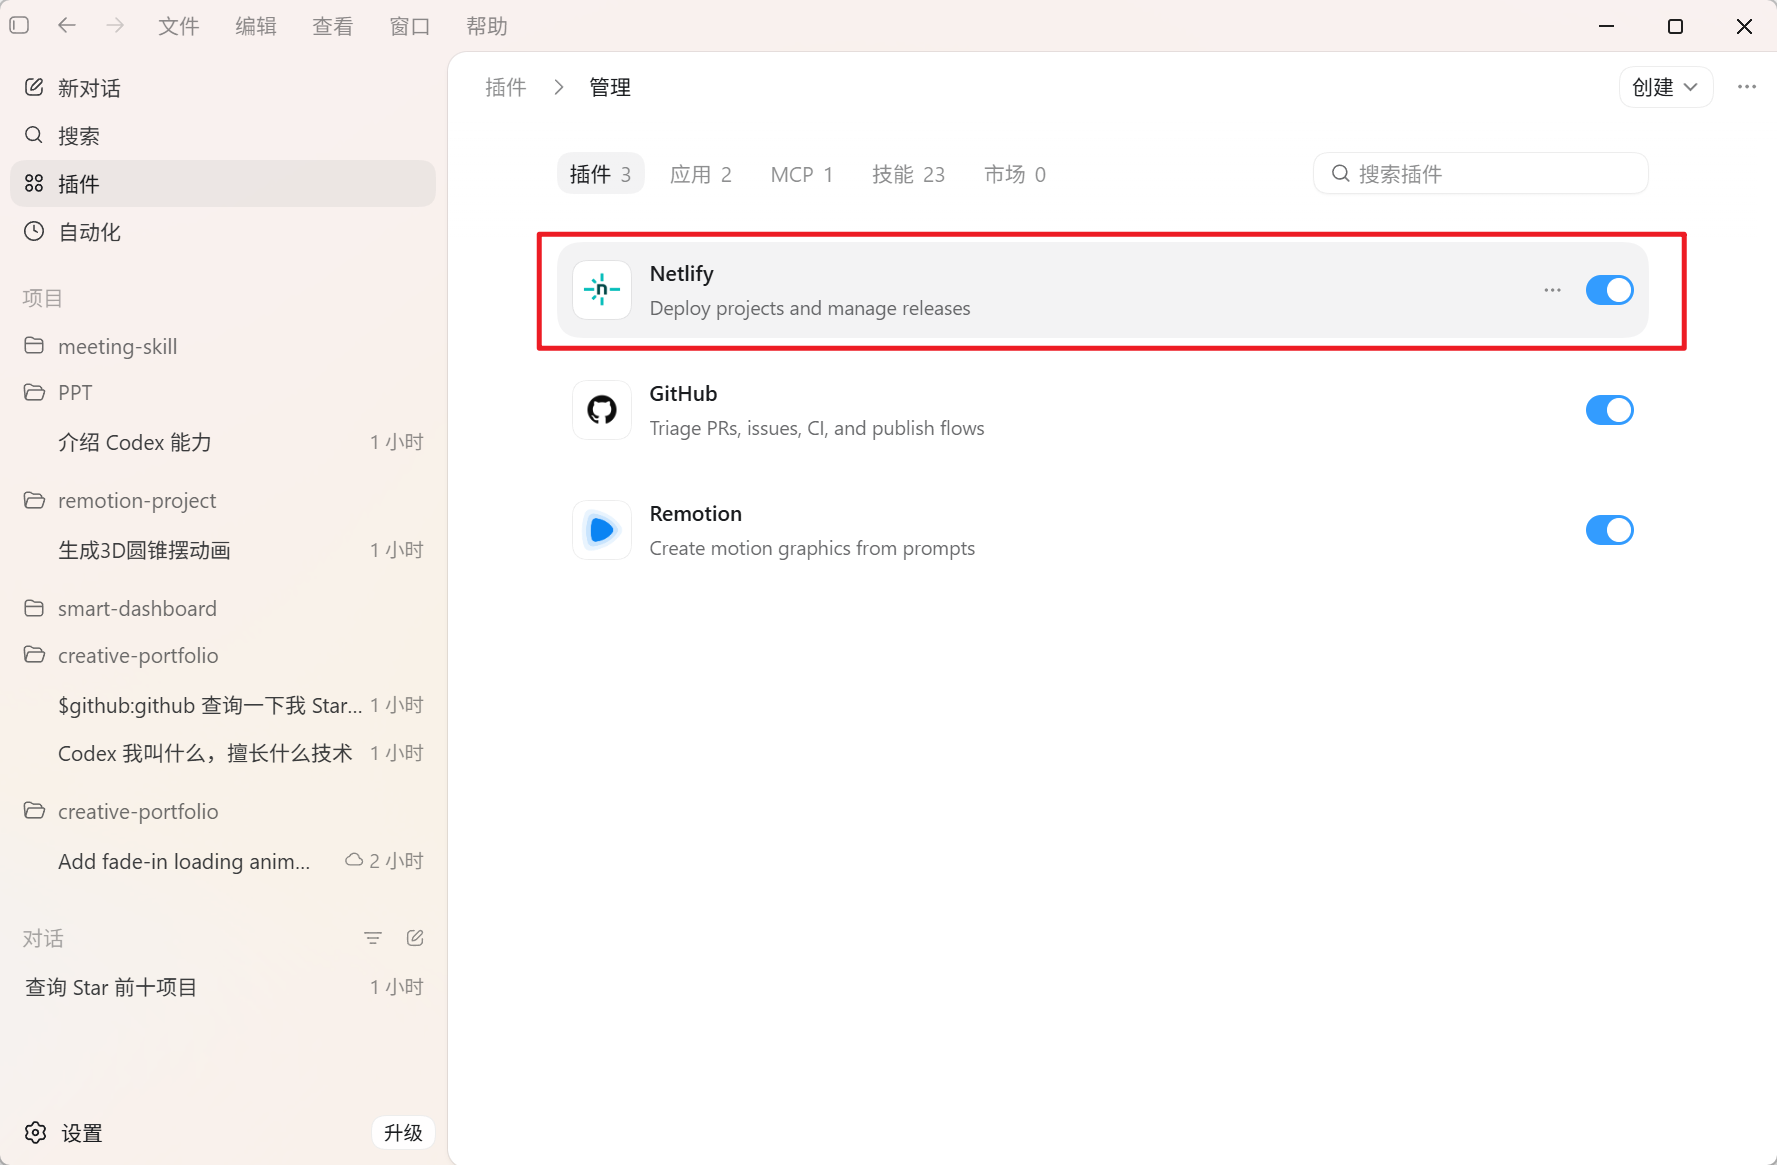Click the Remotion plugin logo
This screenshot has height=1165, width=1777.
pos(602,530)
